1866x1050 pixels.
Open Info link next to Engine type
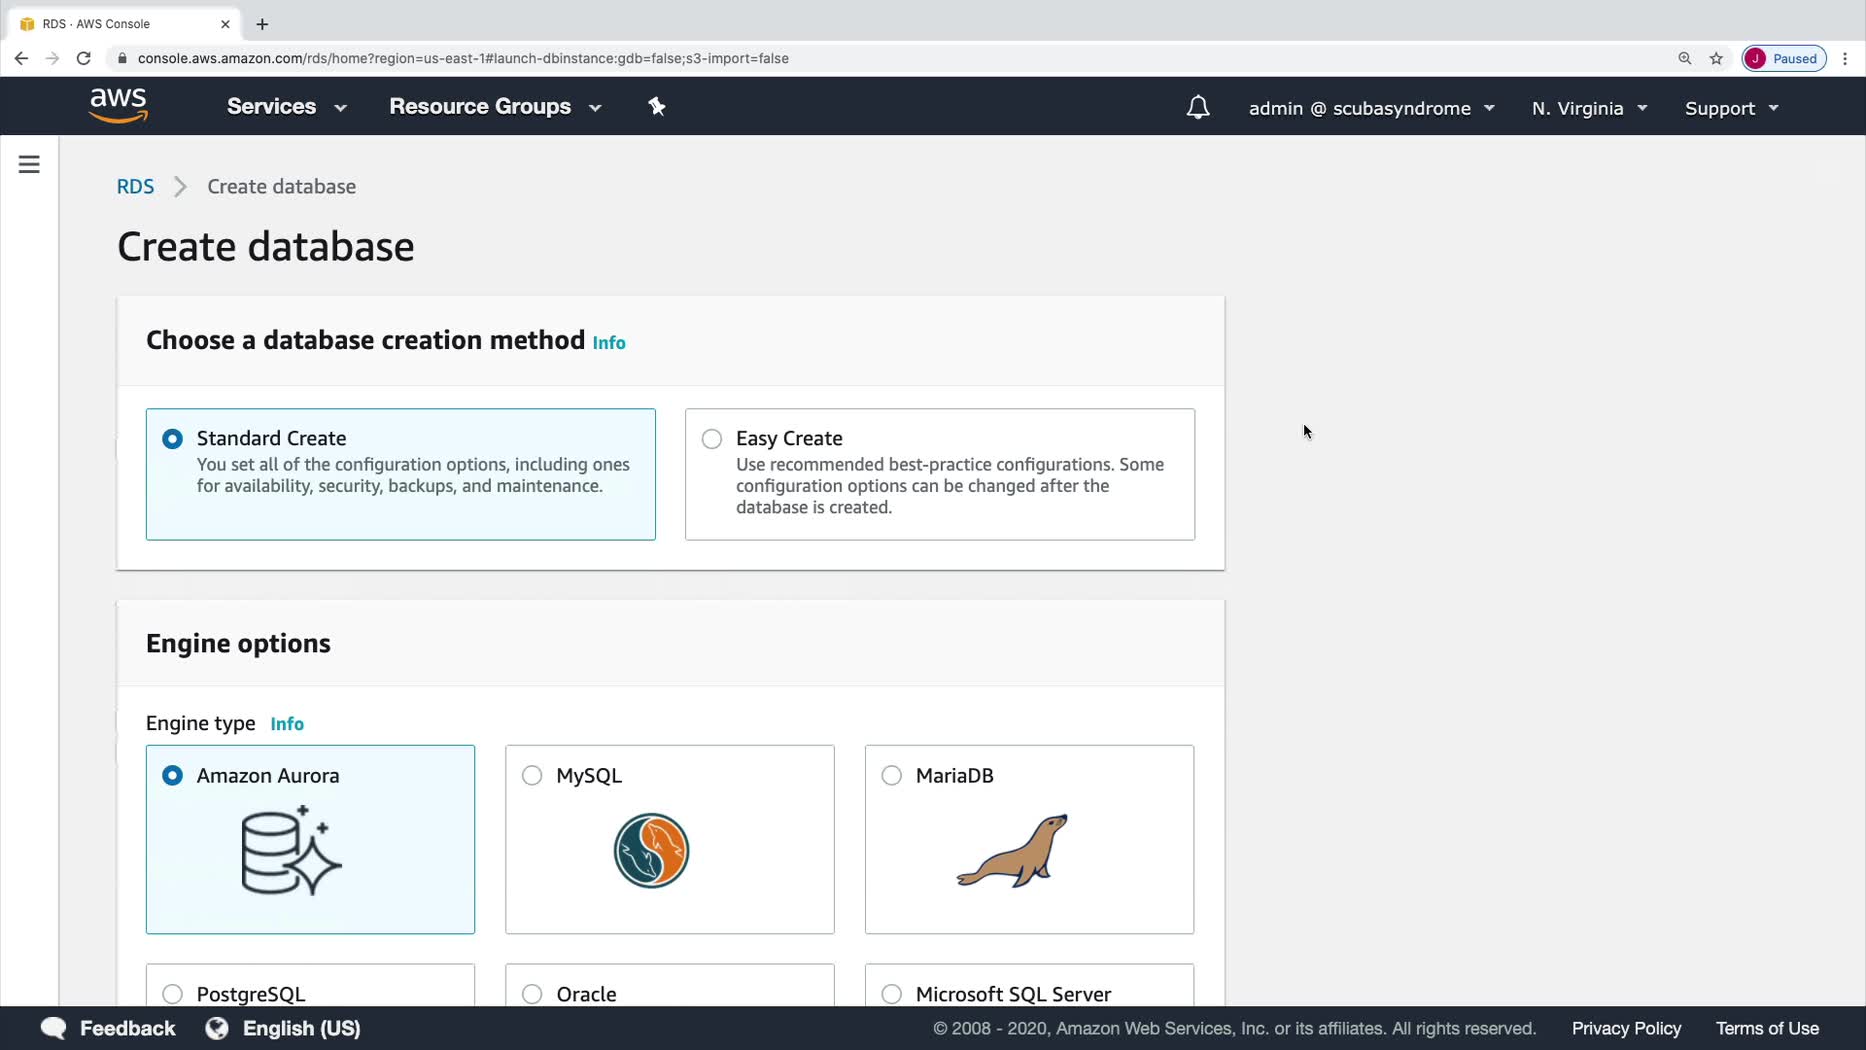coord(287,724)
